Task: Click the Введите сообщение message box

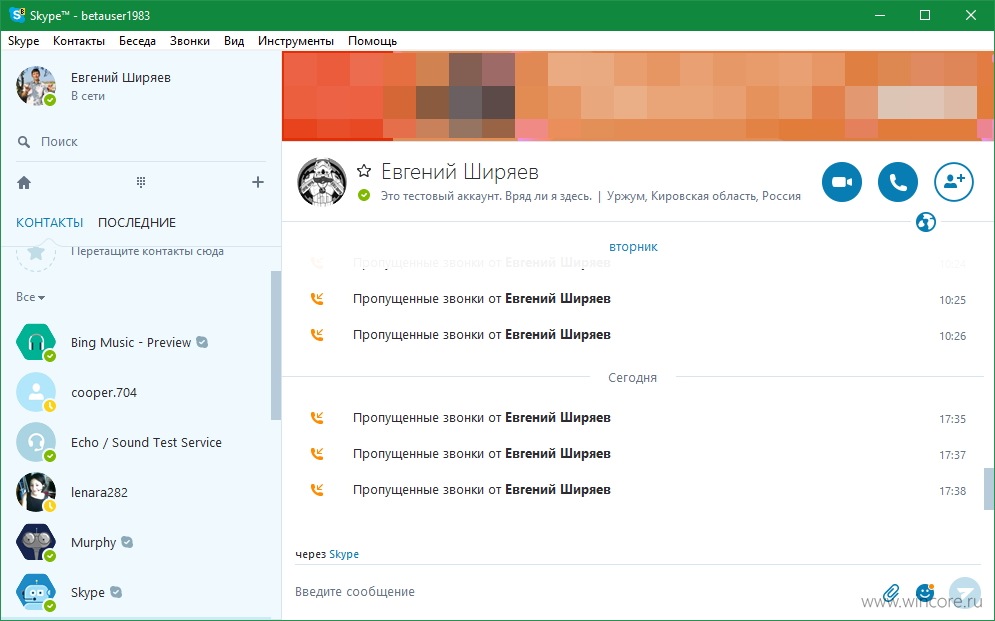Action: (584, 592)
